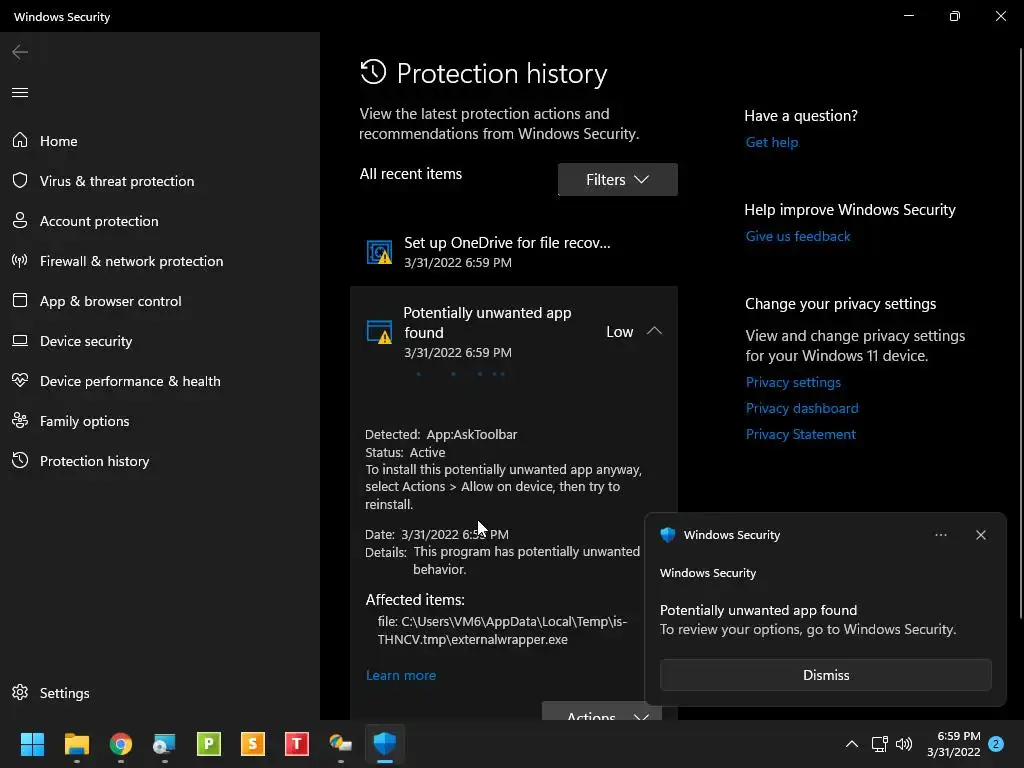Select Device performance & health heart icon
1024x768 pixels.
20,381
